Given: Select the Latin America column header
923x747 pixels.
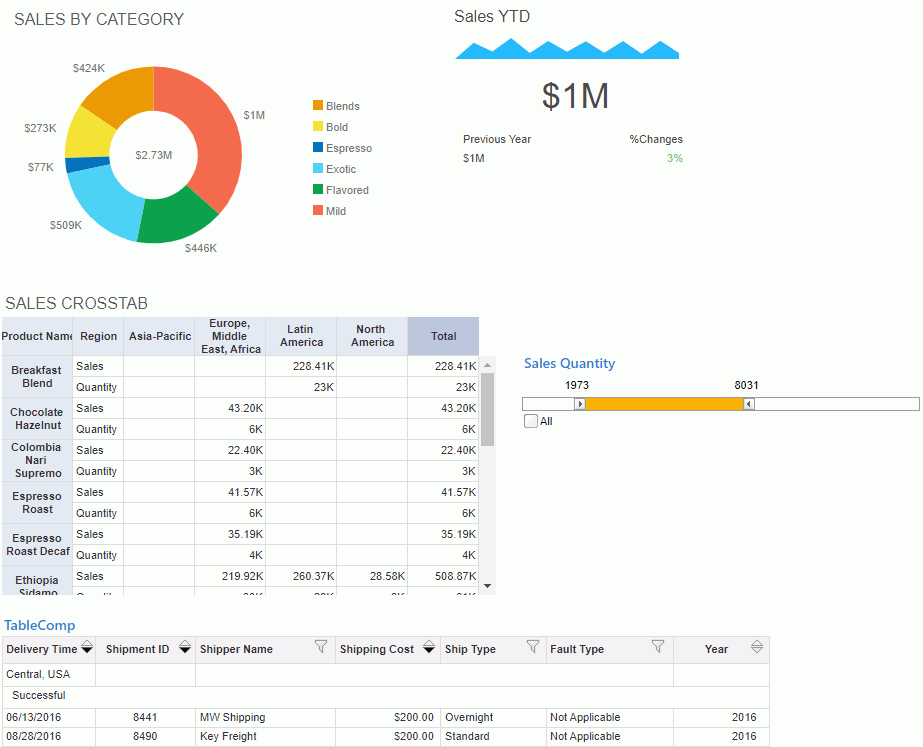Looking at the screenshot, I should pos(301,336).
